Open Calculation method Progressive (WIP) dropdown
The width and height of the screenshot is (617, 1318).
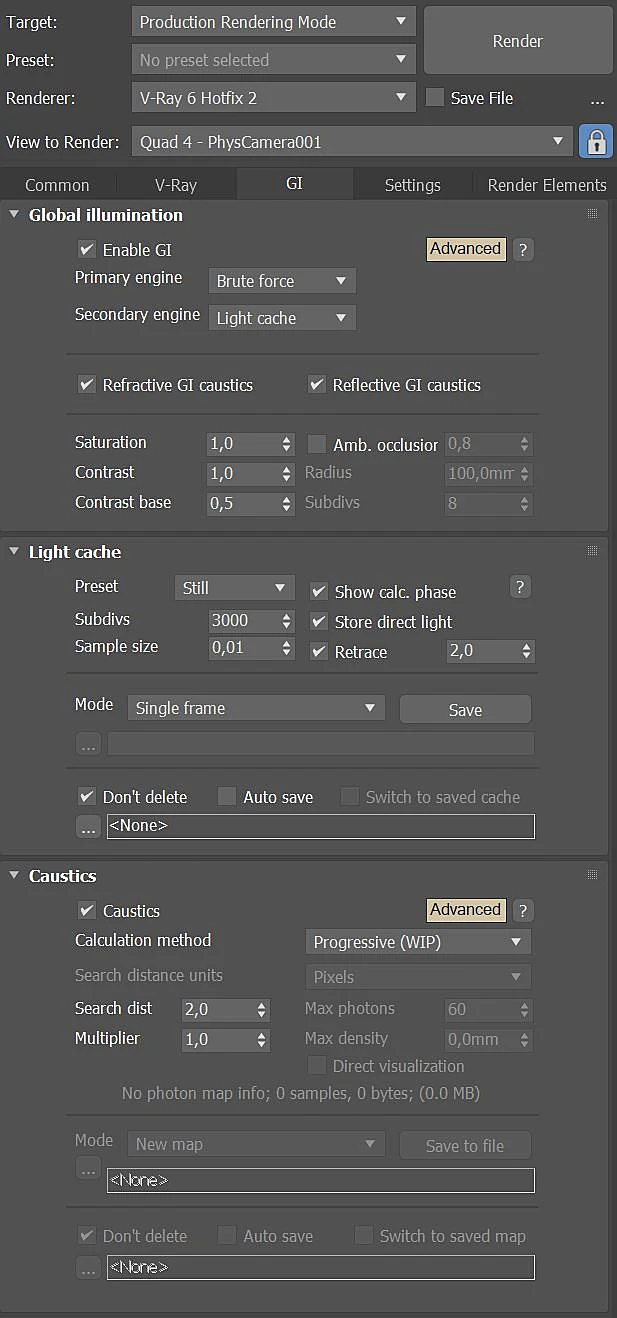click(417, 942)
